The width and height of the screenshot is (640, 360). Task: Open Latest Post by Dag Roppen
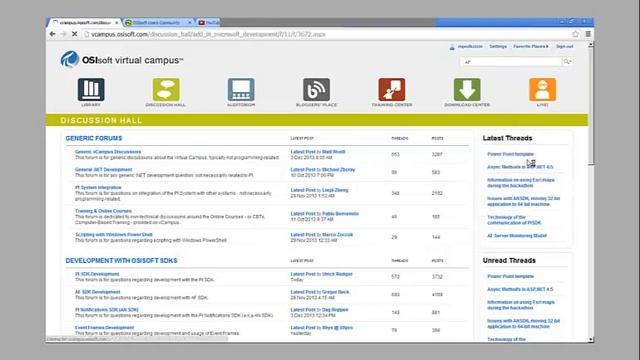pyautogui.click(x=319, y=310)
